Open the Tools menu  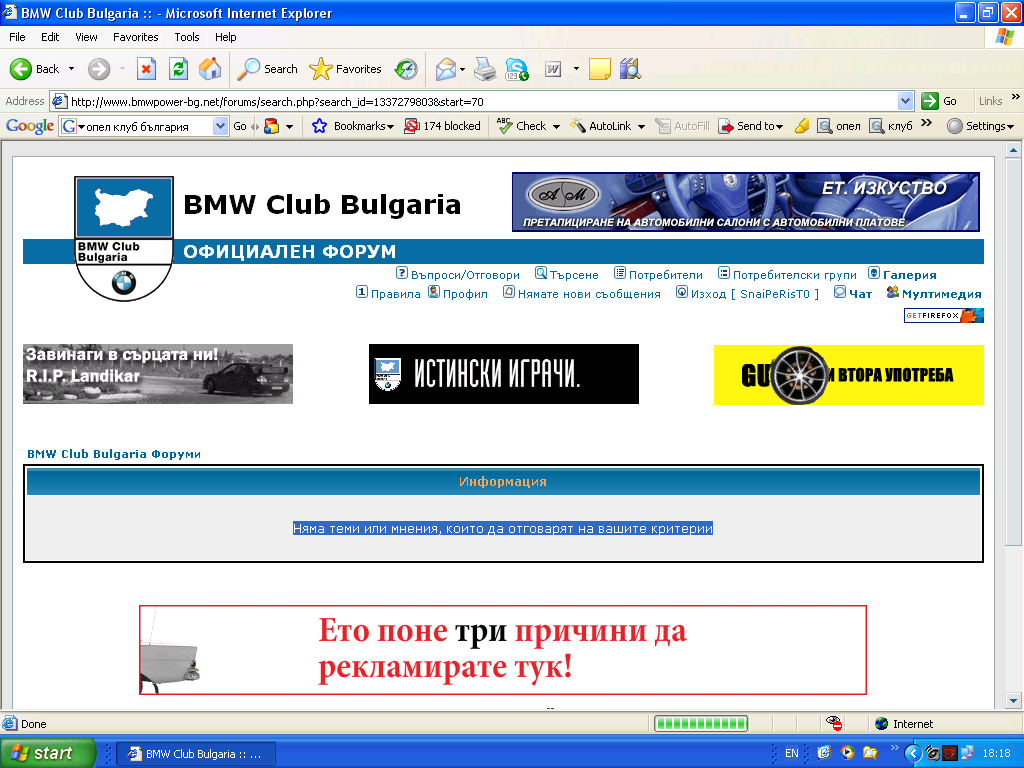pyautogui.click(x=187, y=37)
